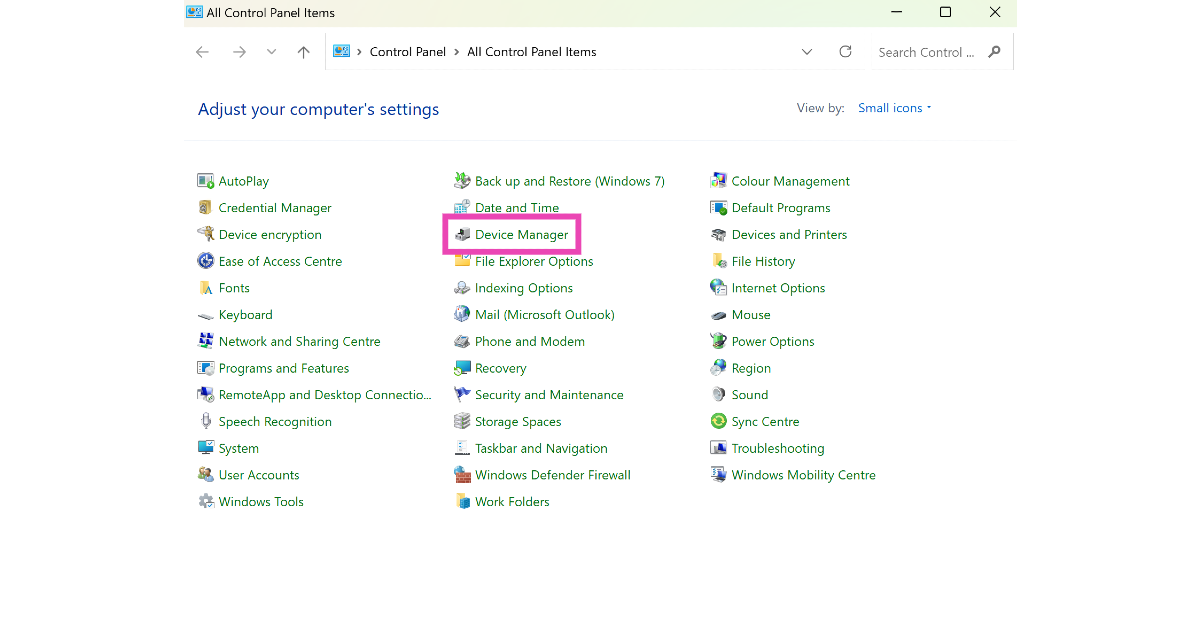Open the Sound speaker icon

click(x=718, y=395)
